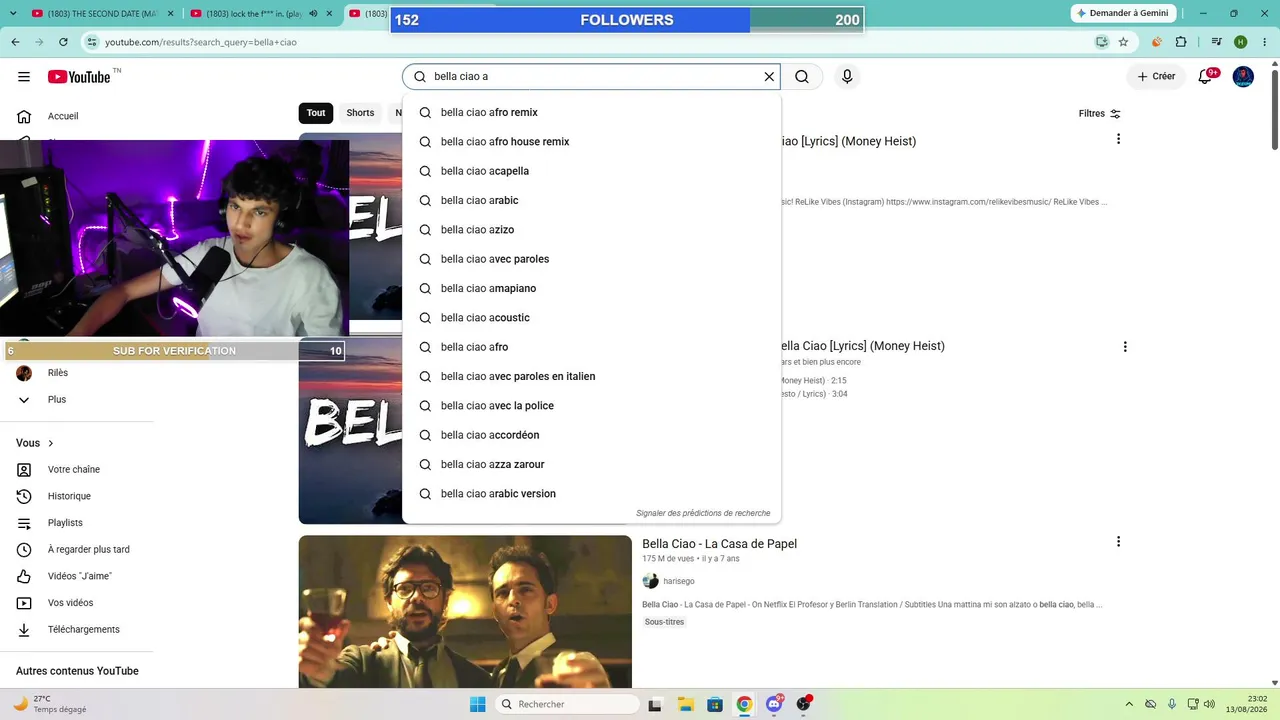Pick suggestion 'bella ciao azza zarour'

point(591,464)
